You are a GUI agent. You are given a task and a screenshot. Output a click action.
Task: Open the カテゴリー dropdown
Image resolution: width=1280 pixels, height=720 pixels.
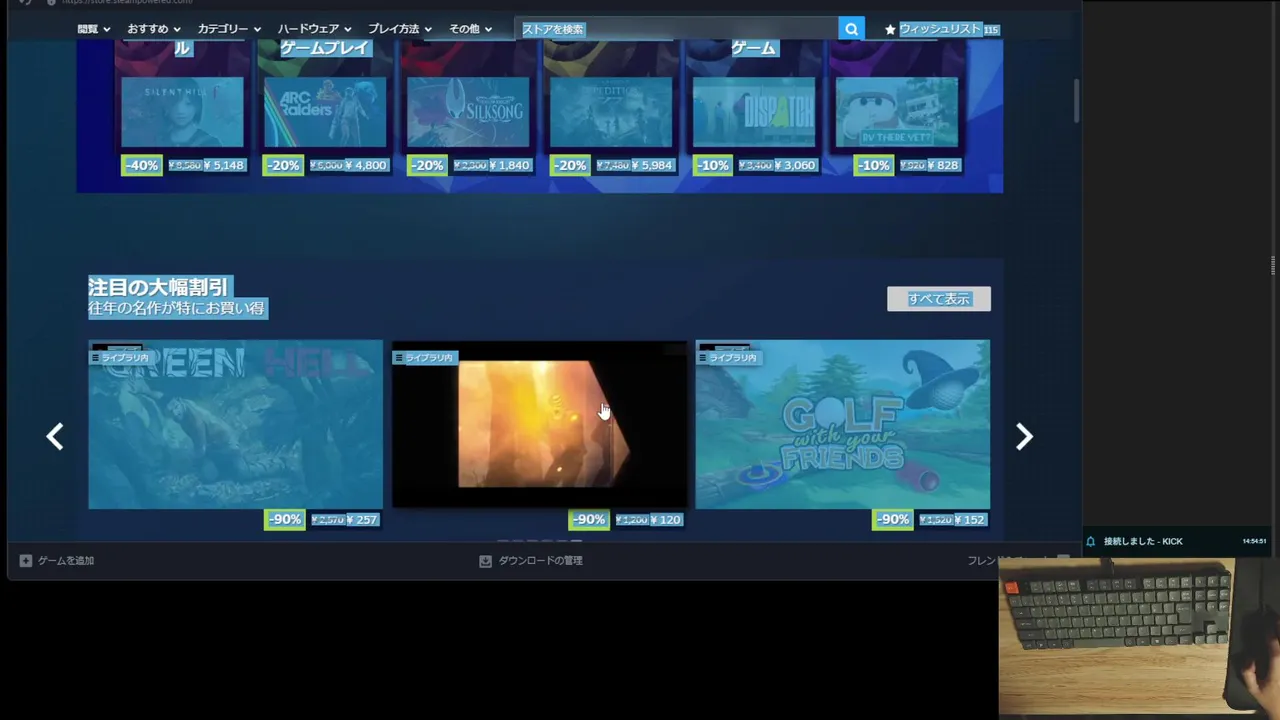[229, 29]
